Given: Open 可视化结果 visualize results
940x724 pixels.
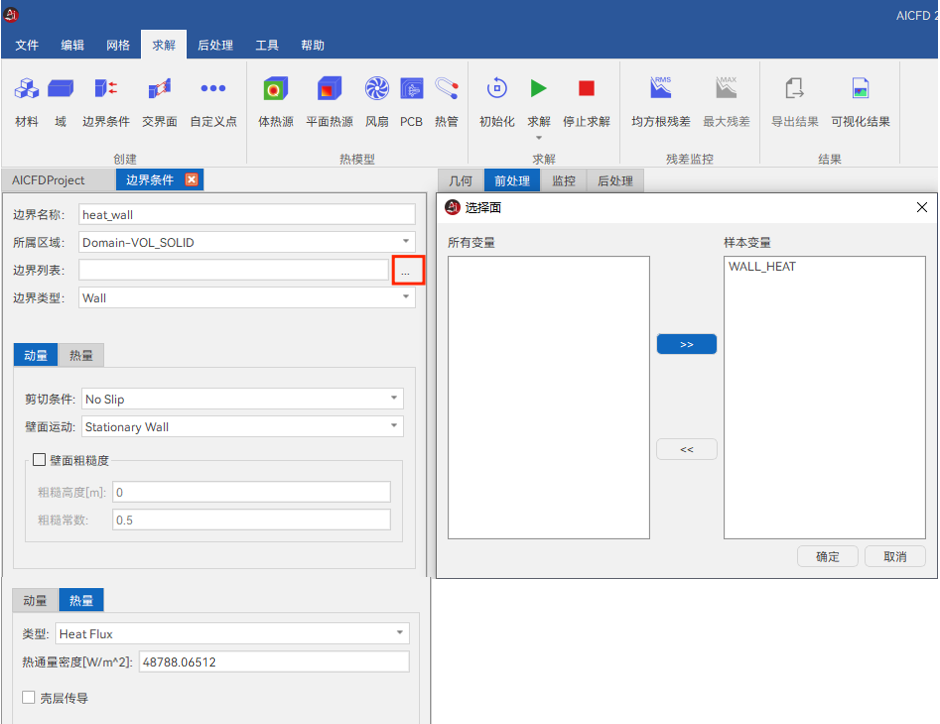Looking at the screenshot, I should [x=860, y=89].
